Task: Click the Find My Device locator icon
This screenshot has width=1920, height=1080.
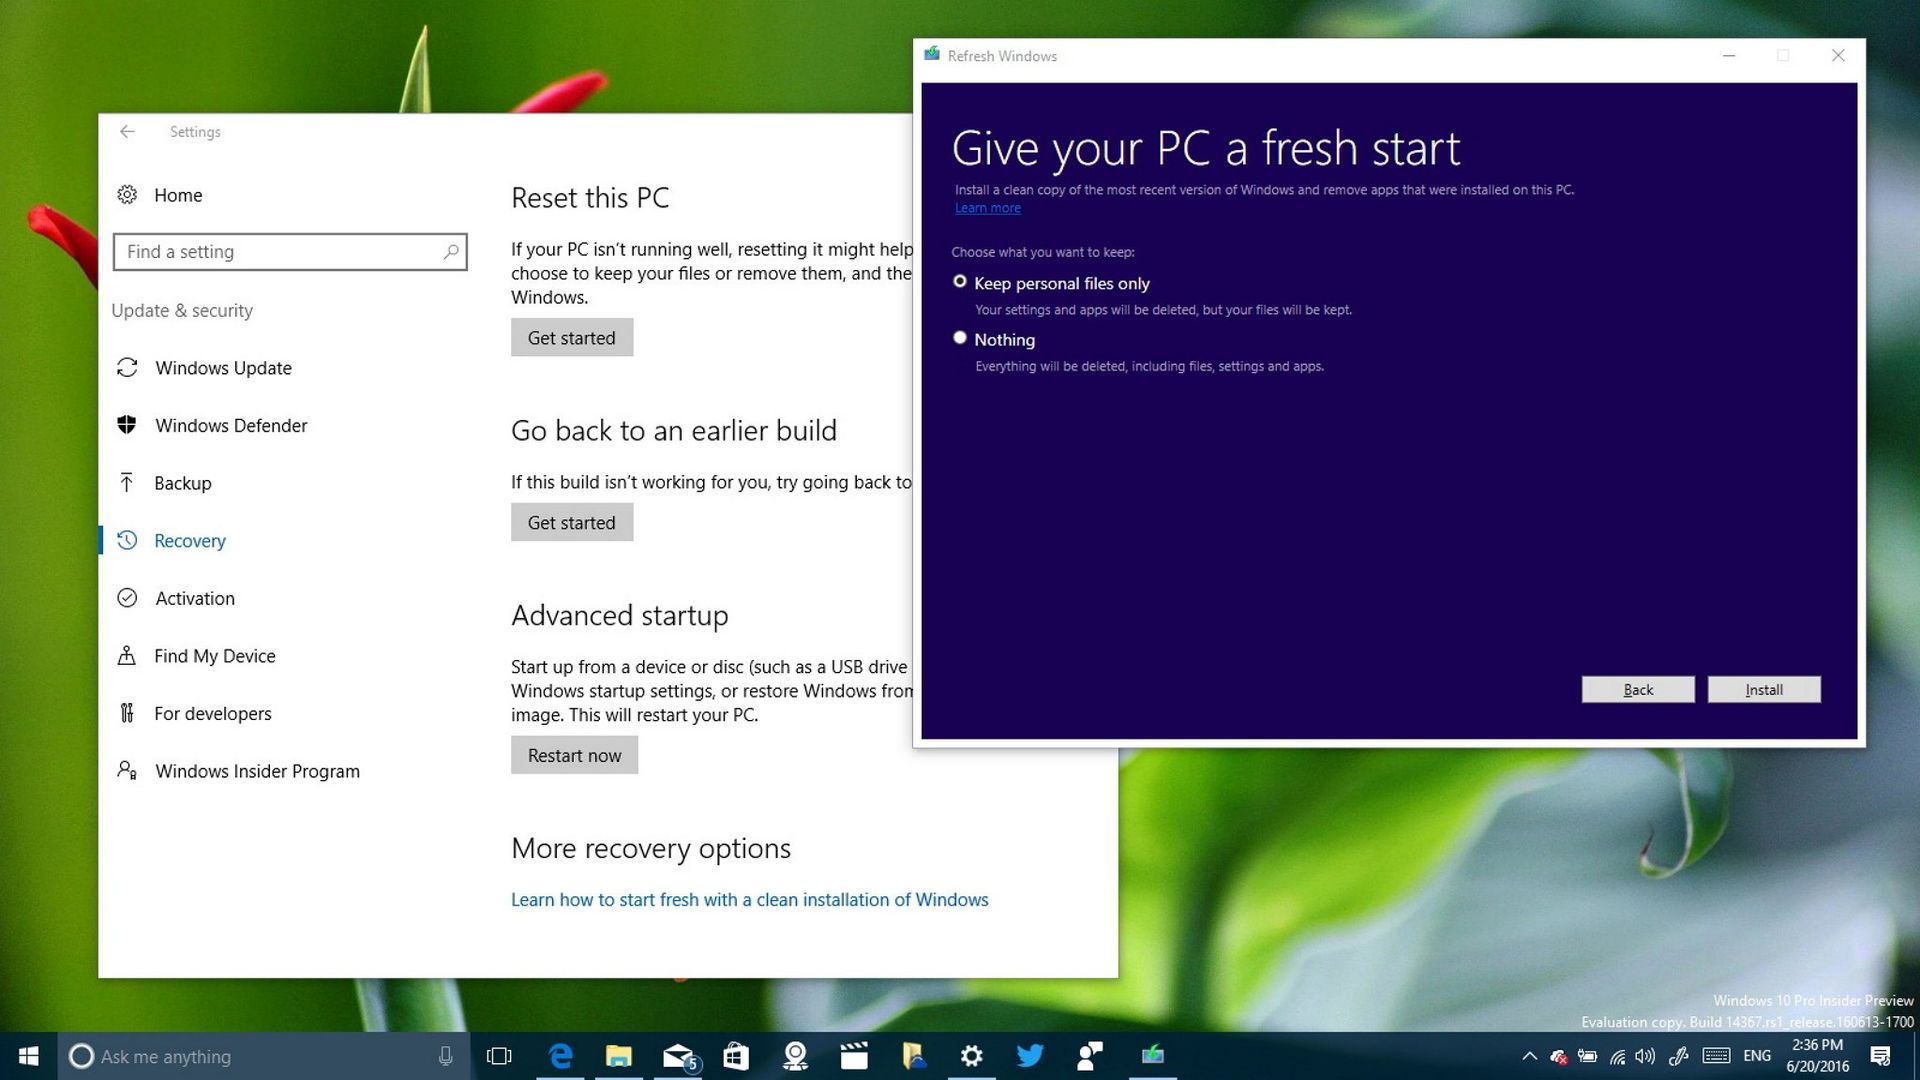Action: 127,655
